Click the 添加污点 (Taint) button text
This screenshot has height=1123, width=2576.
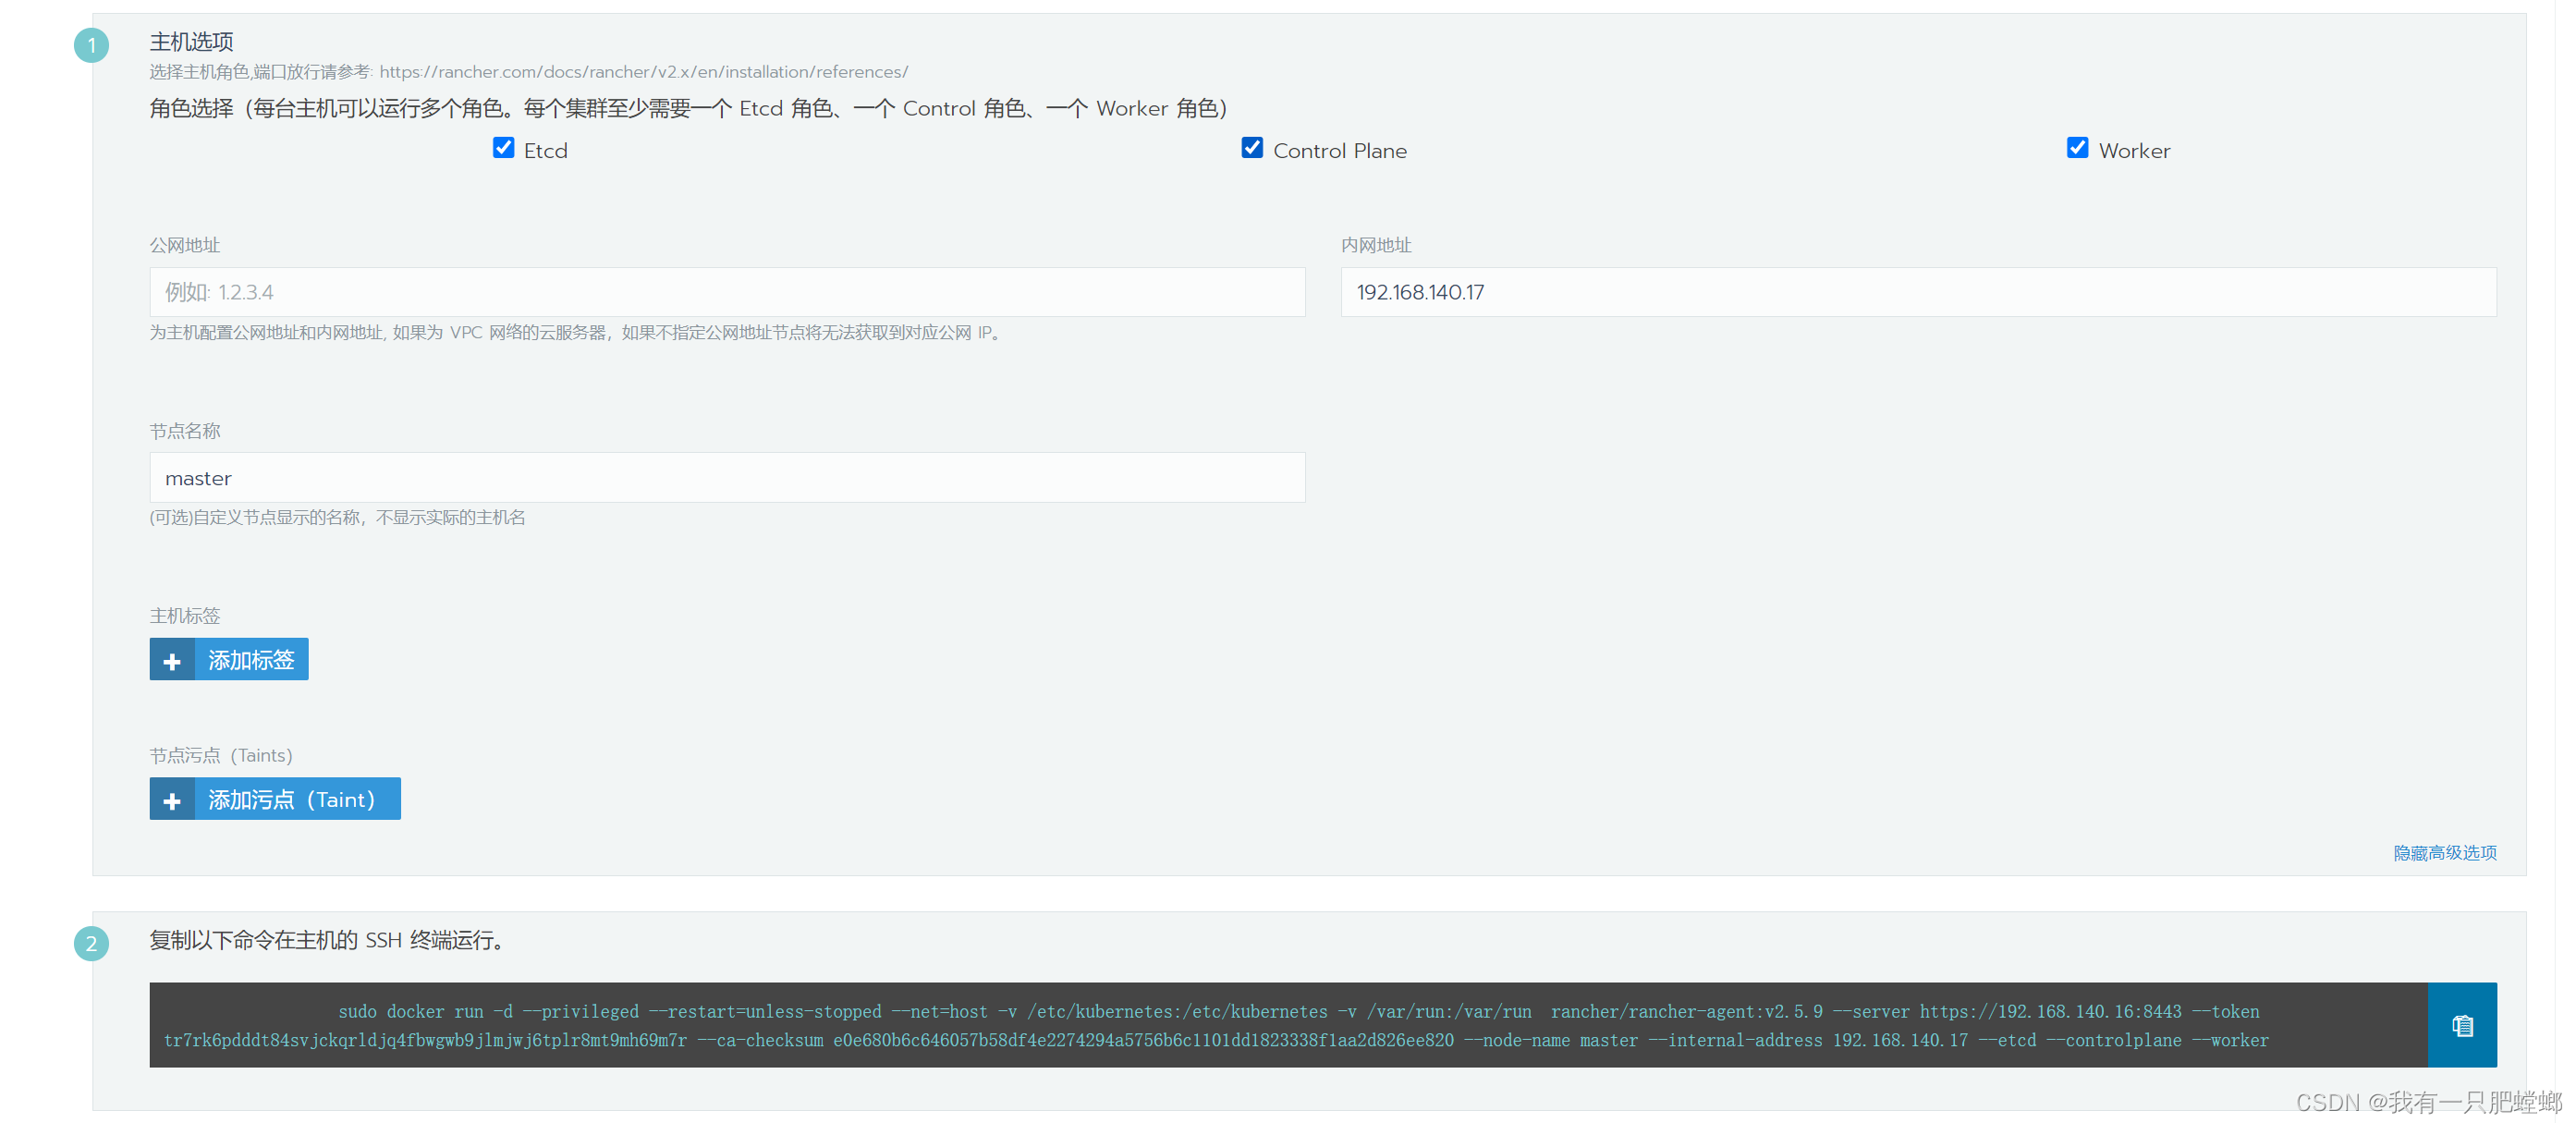(291, 800)
